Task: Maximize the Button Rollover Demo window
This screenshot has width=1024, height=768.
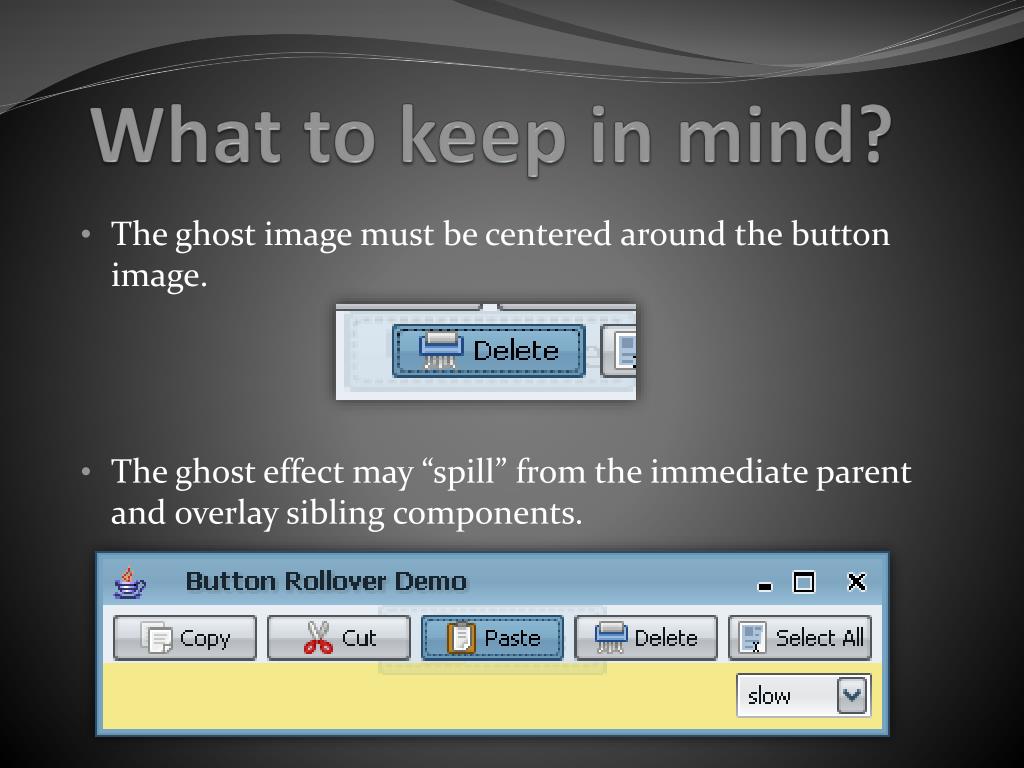Action: (x=804, y=581)
